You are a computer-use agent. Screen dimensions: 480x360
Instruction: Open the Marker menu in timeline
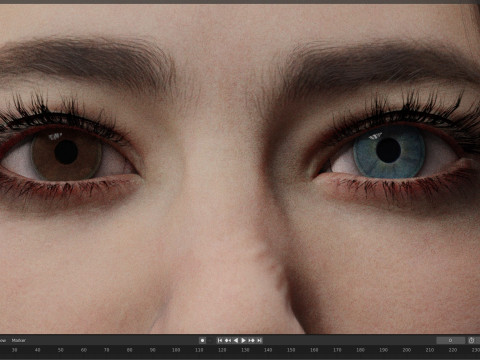pyautogui.click(x=19, y=340)
